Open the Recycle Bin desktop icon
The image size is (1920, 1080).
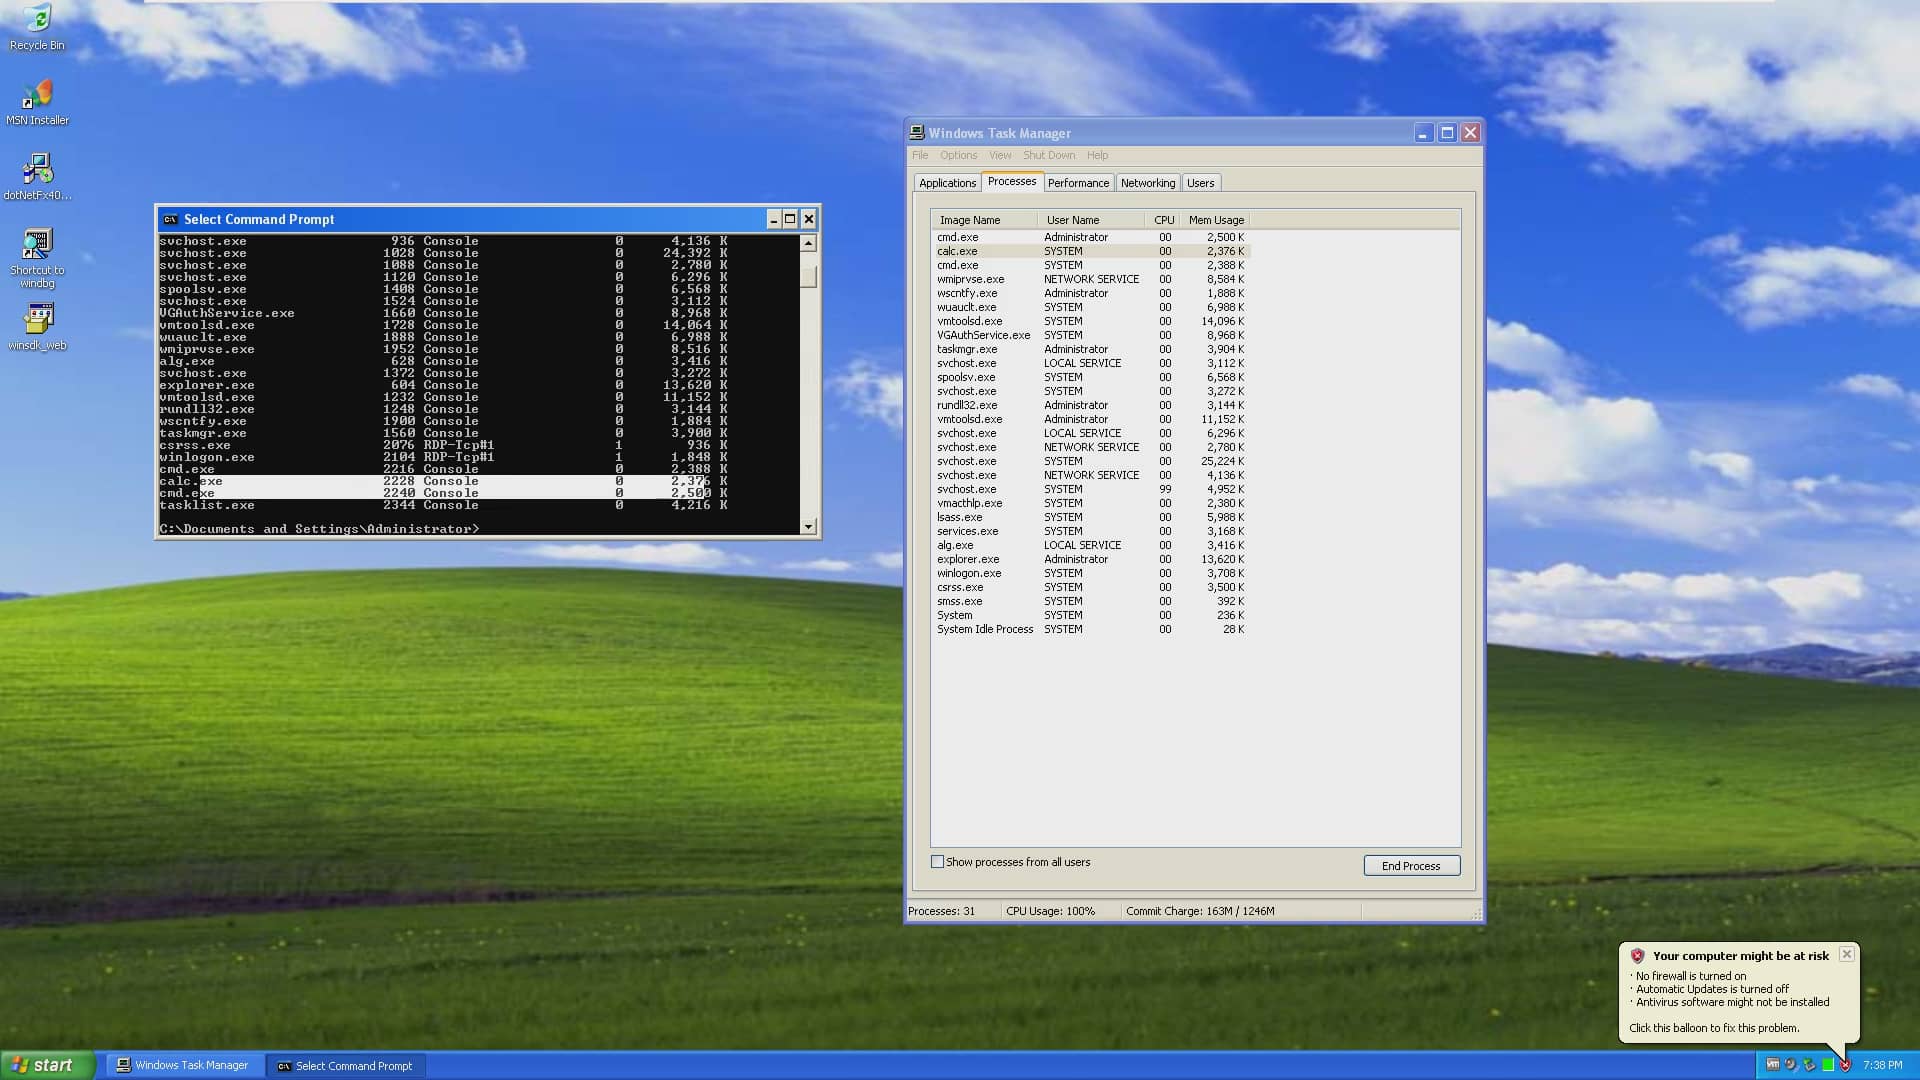[37, 27]
